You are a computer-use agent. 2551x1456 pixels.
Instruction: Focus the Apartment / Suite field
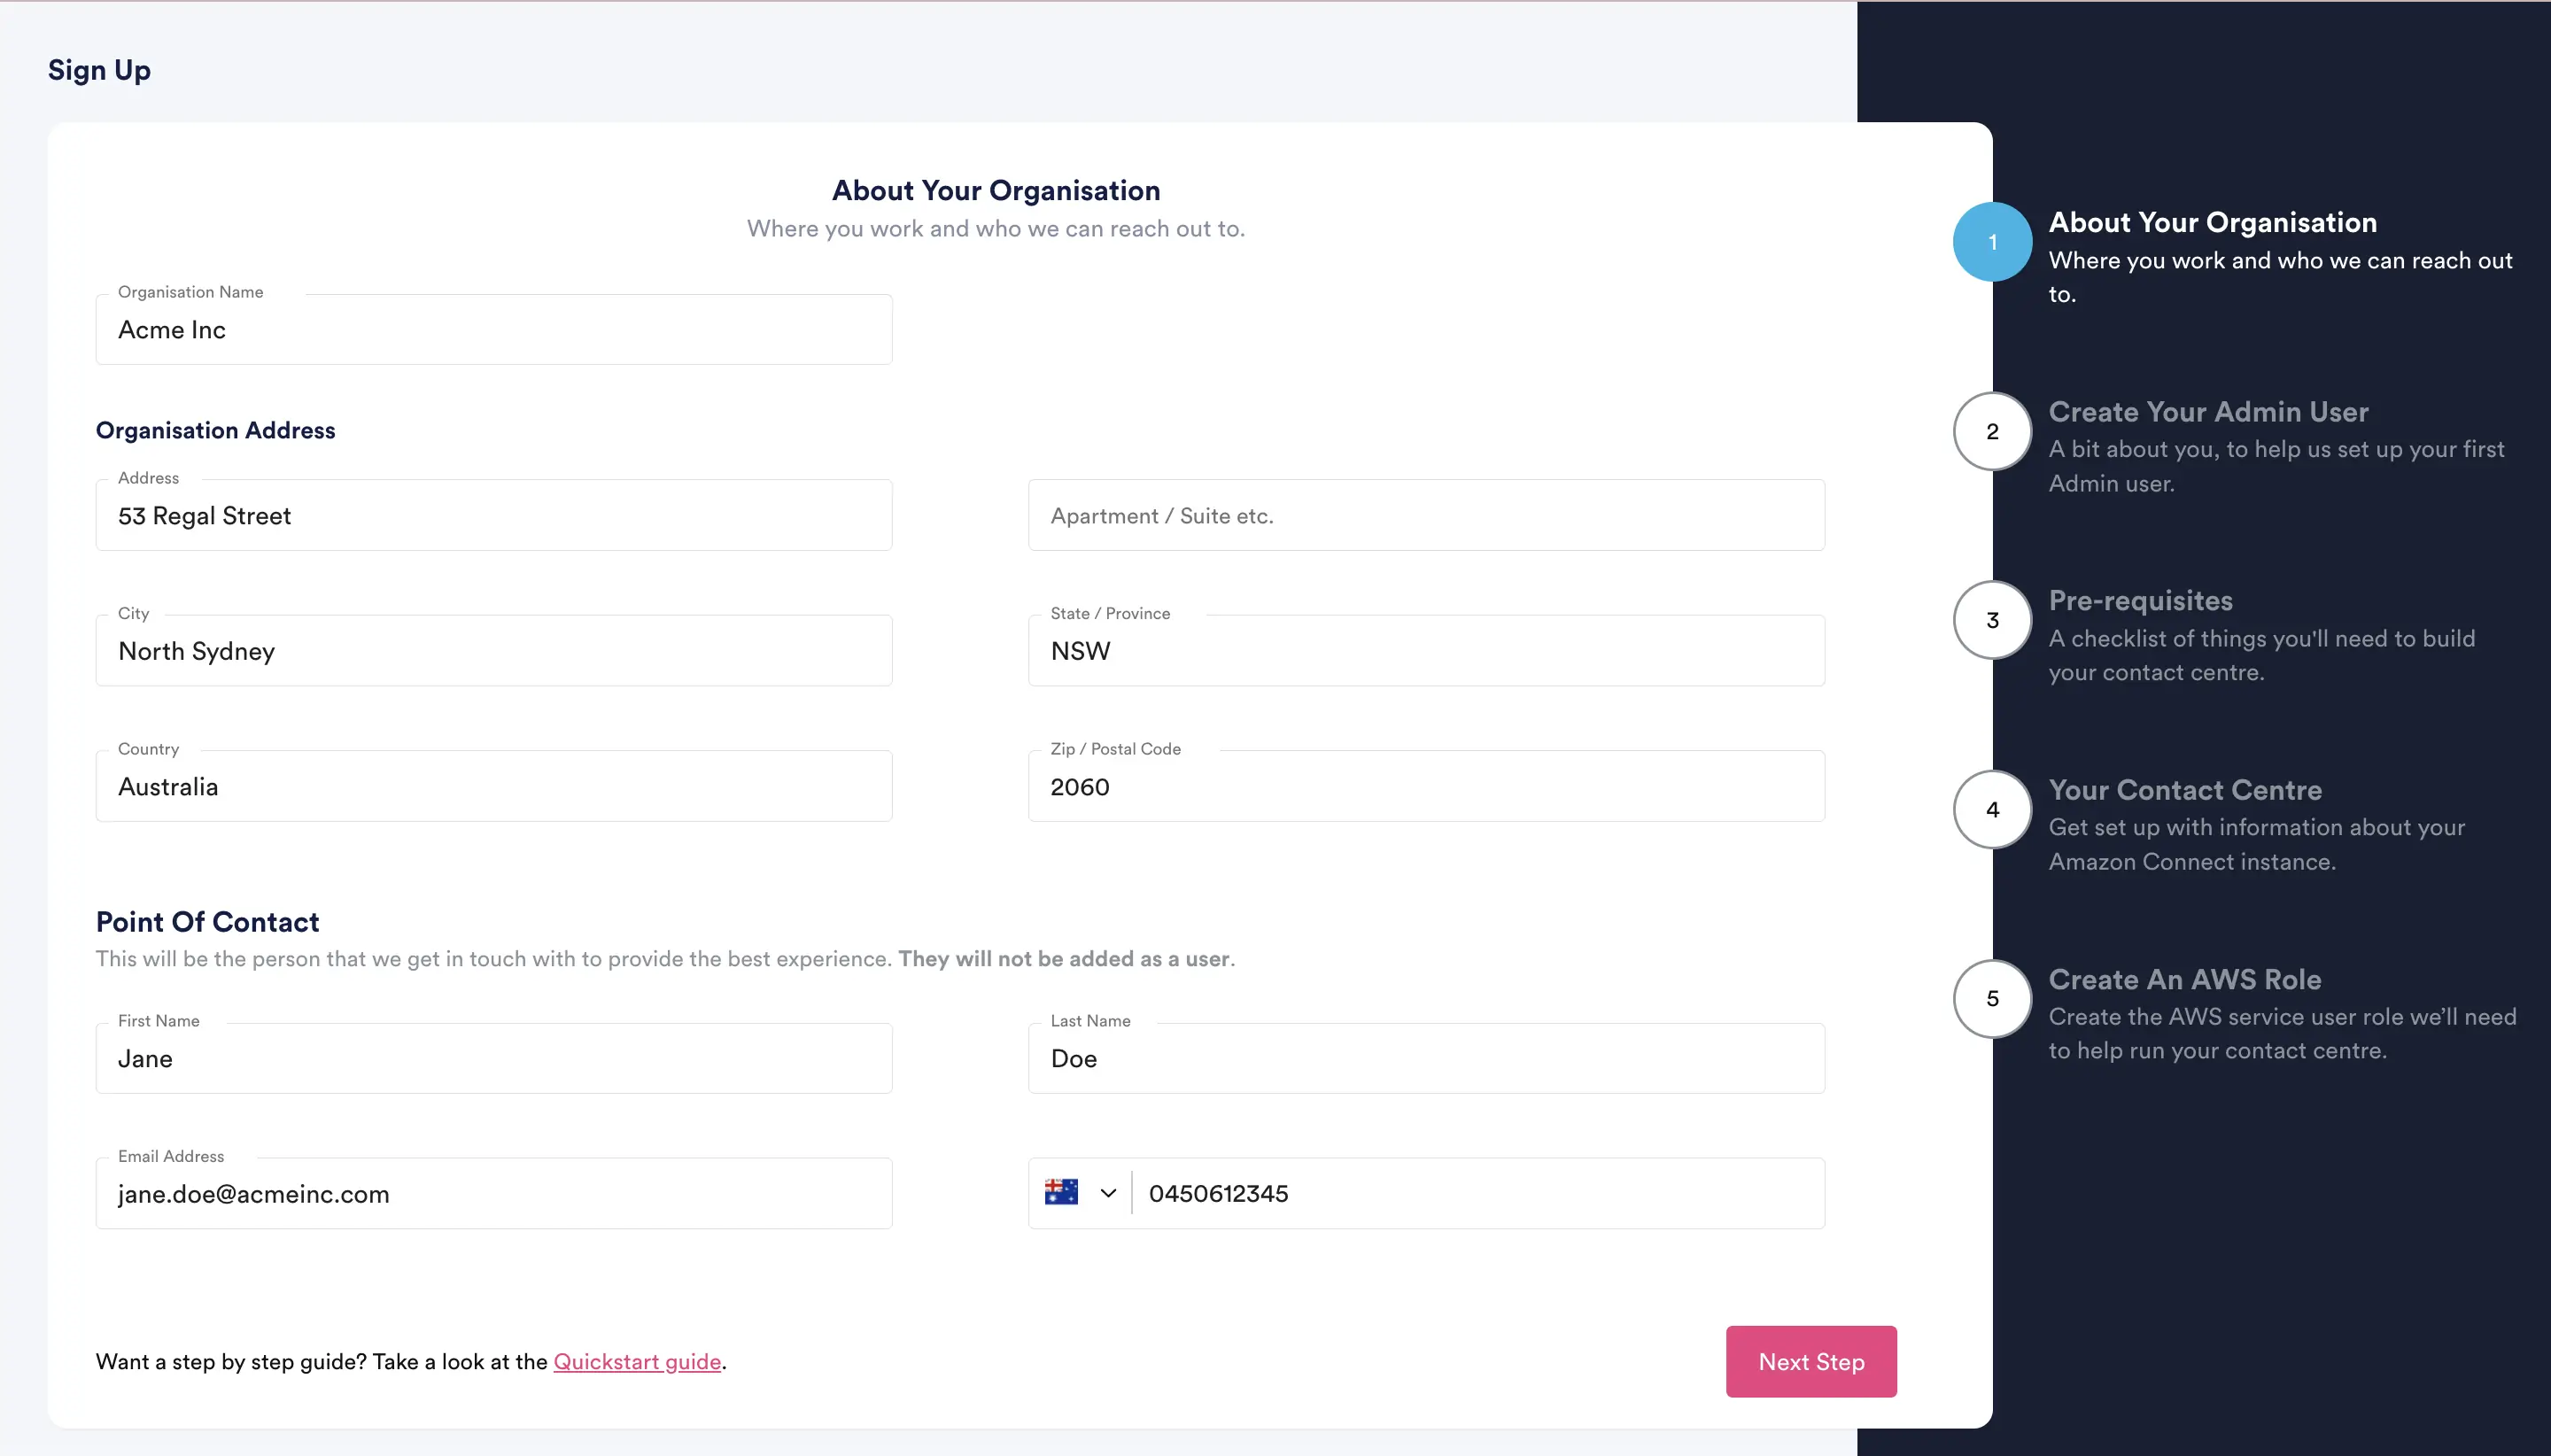point(1426,516)
